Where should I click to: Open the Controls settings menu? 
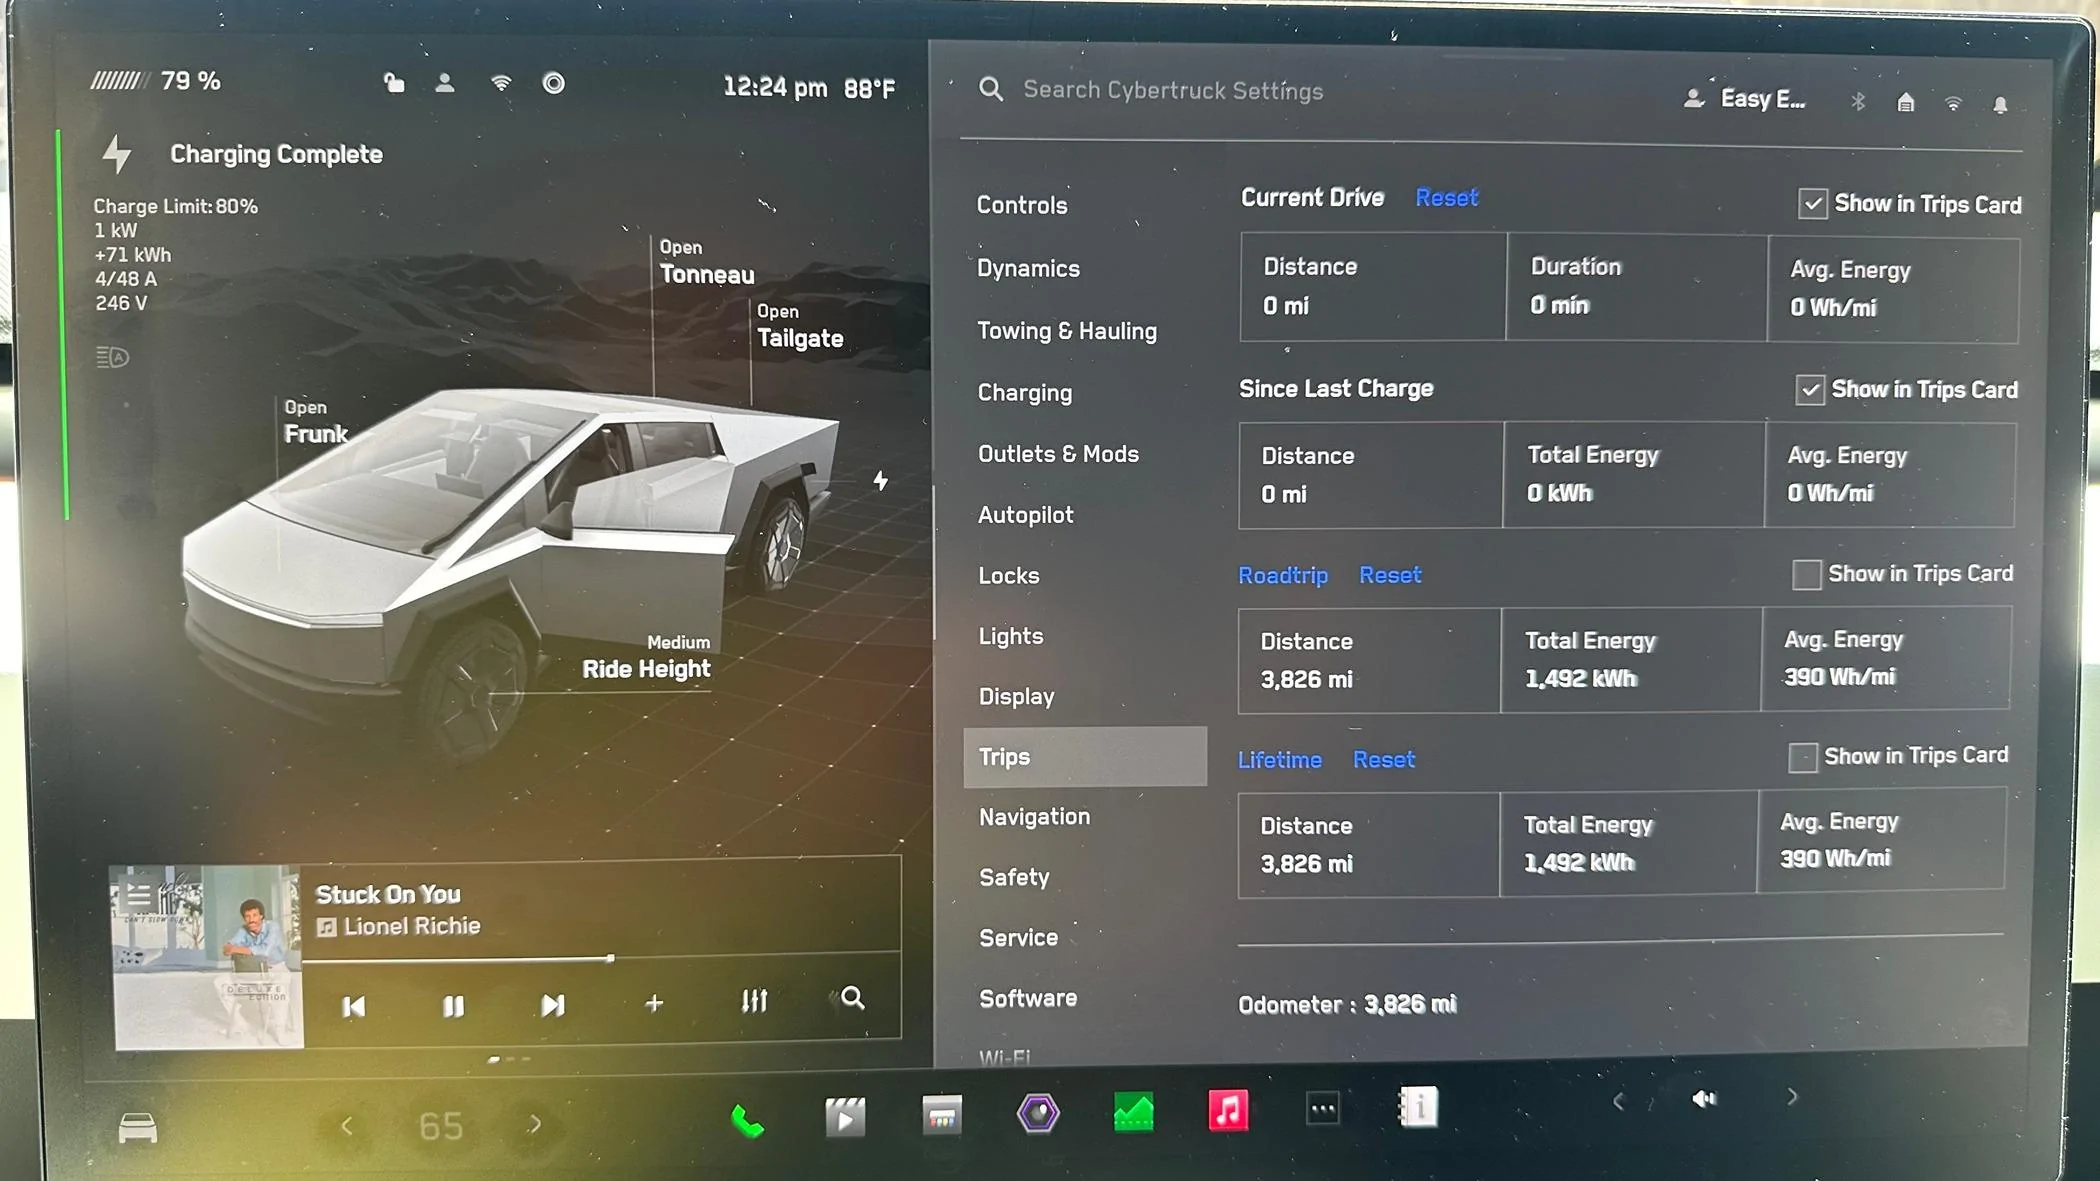coord(1022,205)
